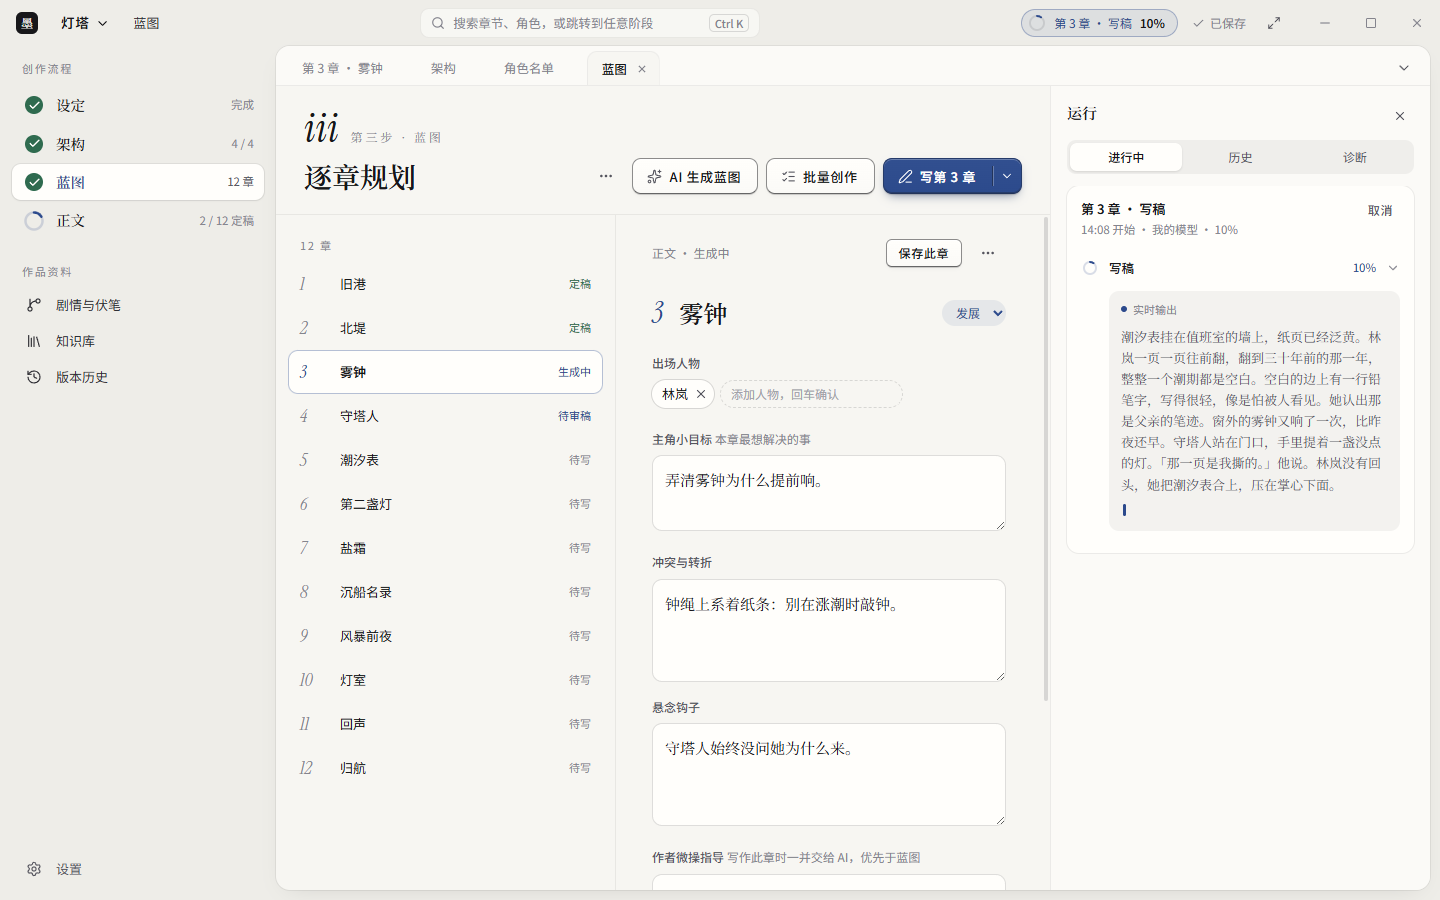Close the 运行 panel
The image size is (1440, 900).
click(x=1400, y=116)
